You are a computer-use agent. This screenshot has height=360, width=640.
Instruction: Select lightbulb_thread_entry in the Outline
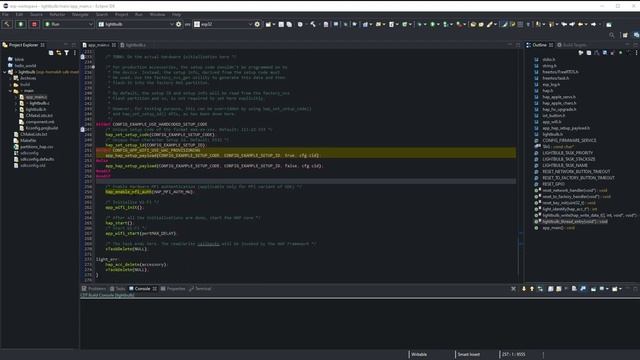tap(575, 222)
